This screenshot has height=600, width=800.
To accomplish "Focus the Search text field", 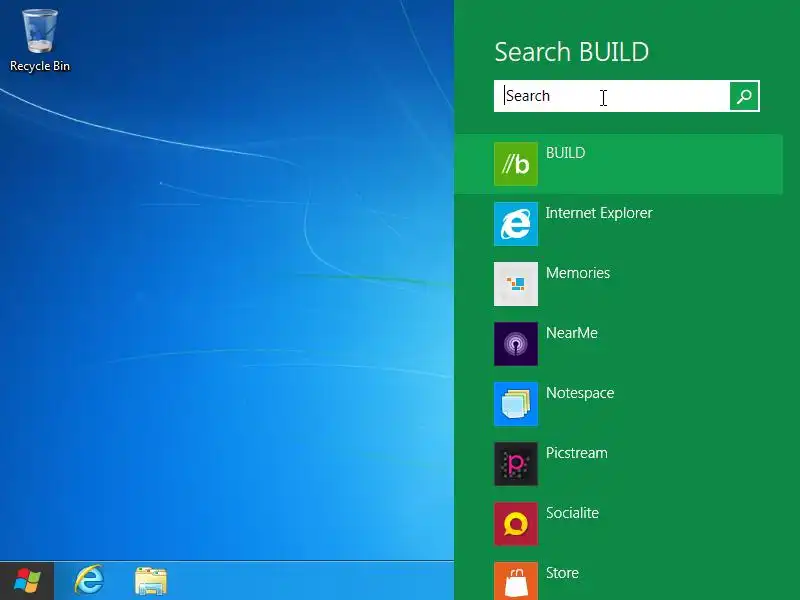I will coord(612,96).
